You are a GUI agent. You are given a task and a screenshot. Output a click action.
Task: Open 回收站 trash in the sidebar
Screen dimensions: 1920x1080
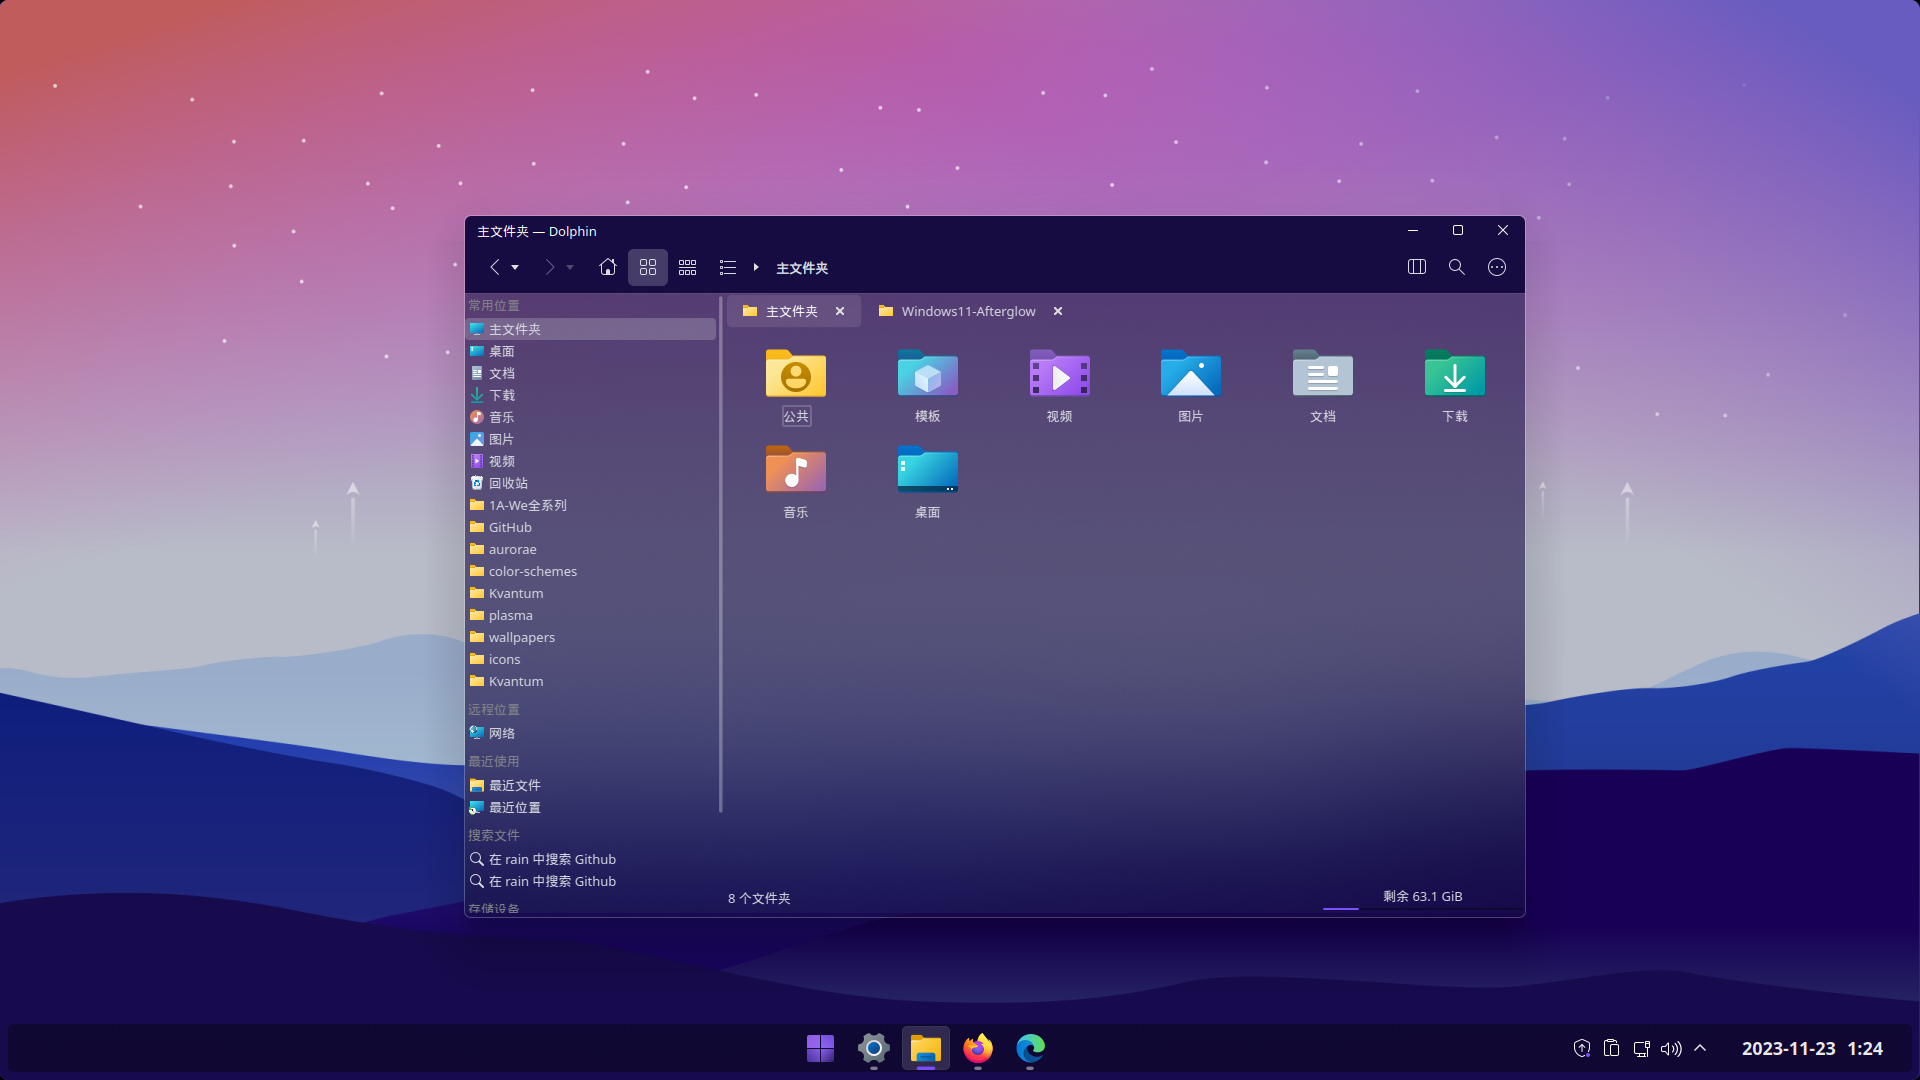[591, 483]
